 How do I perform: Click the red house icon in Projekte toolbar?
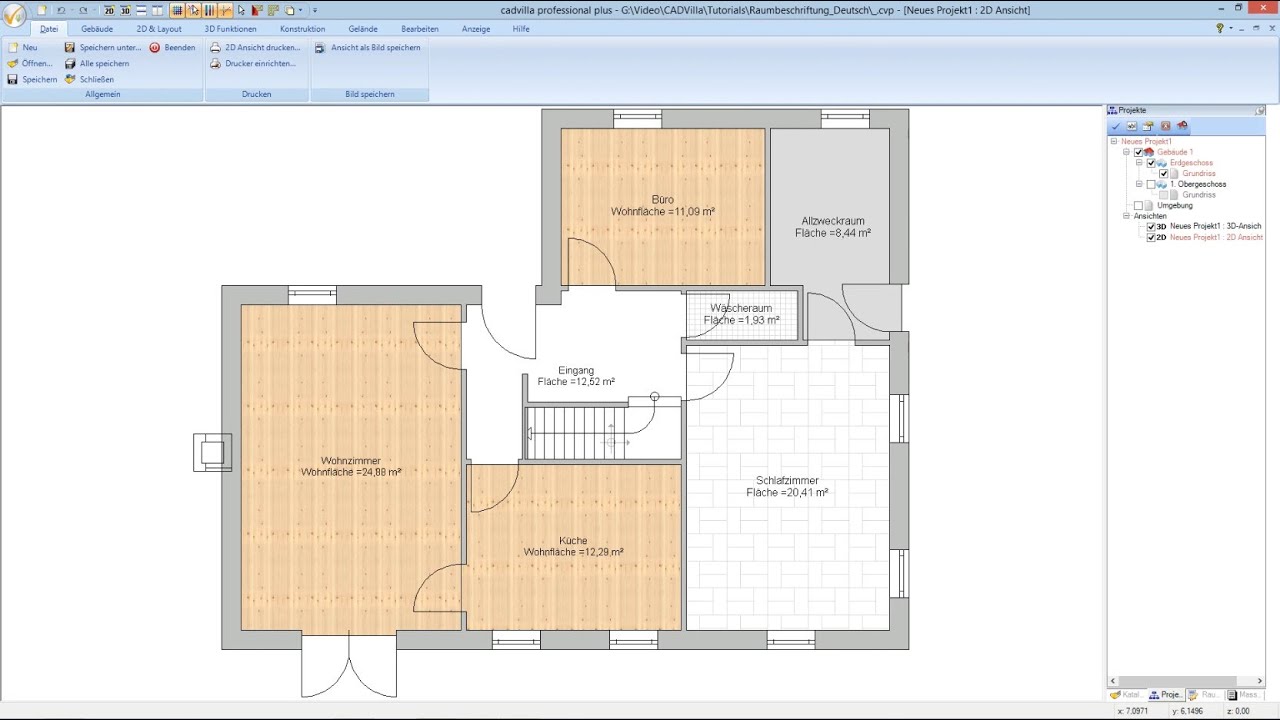pos(1182,126)
